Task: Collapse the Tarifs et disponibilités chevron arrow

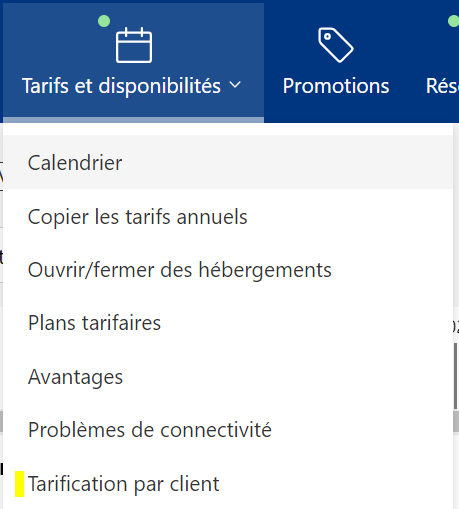Action: [235, 85]
